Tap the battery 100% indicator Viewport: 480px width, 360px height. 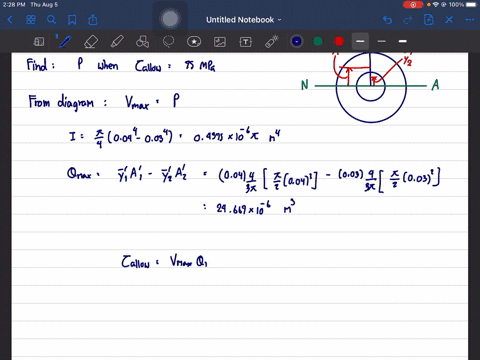pyautogui.click(x=463, y=5)
